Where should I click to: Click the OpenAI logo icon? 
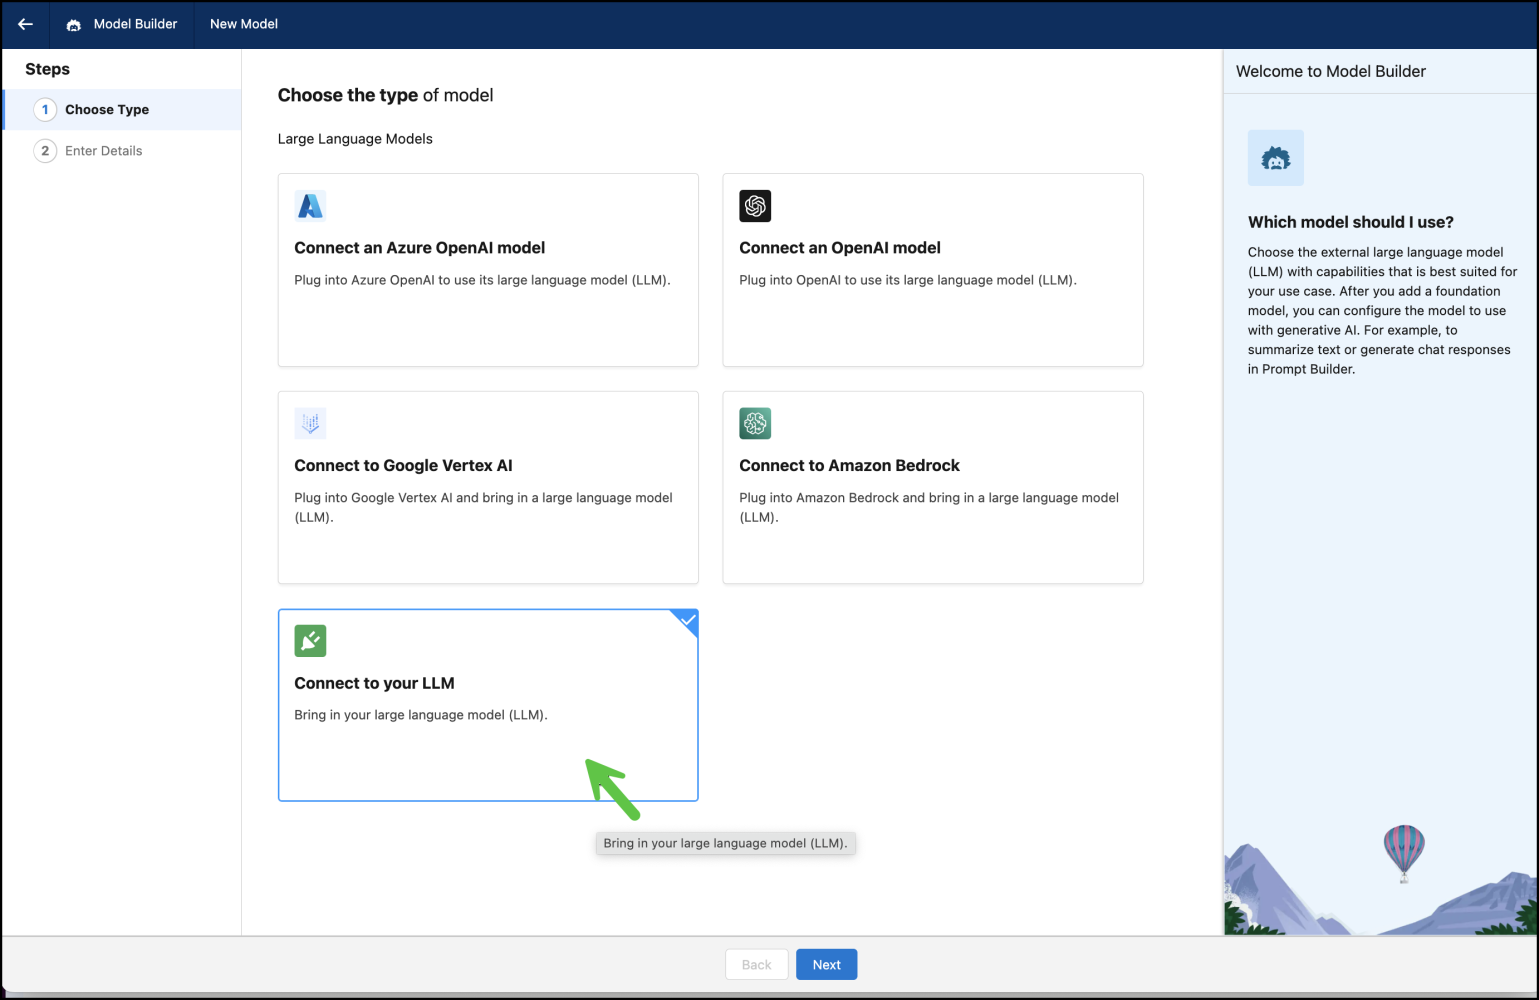(755, 206)
